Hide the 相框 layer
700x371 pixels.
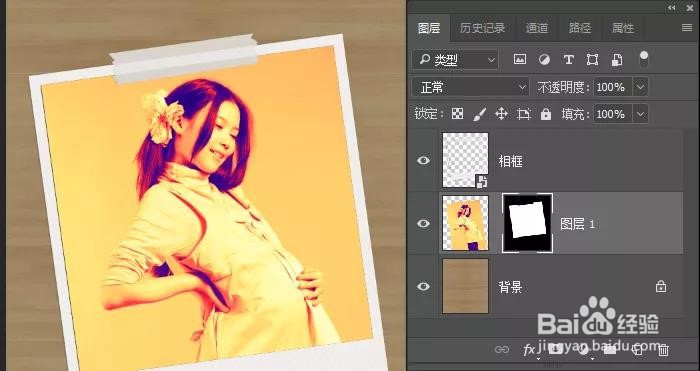pos(423,160)
